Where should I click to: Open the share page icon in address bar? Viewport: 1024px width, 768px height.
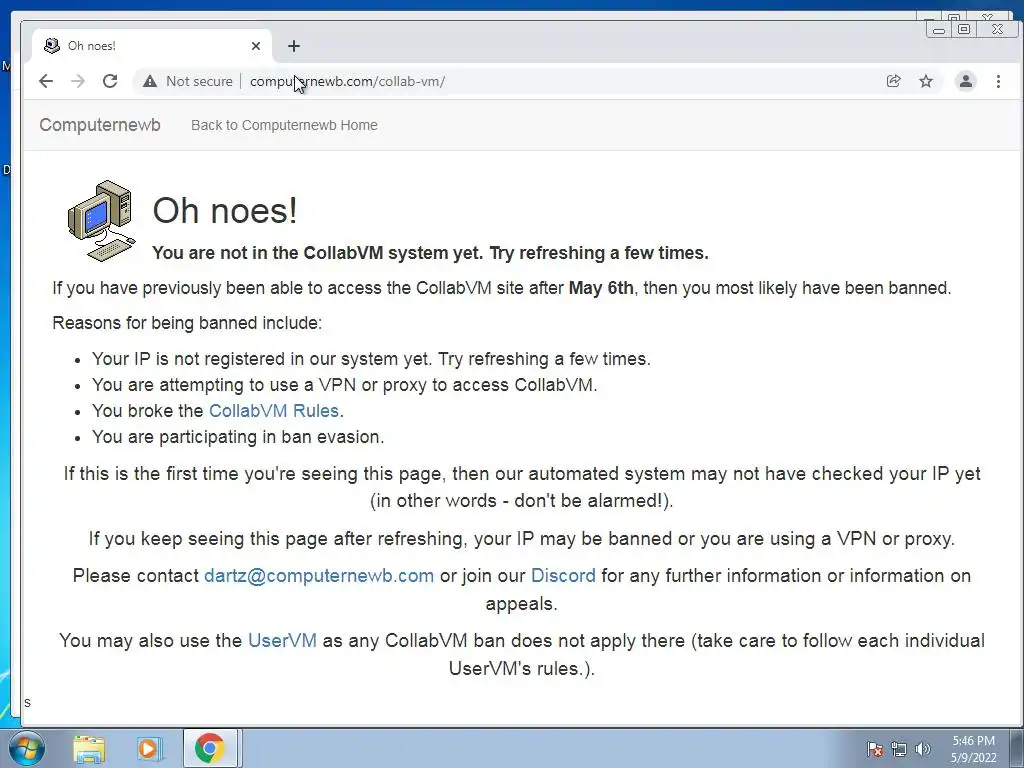tap(893, 81)
